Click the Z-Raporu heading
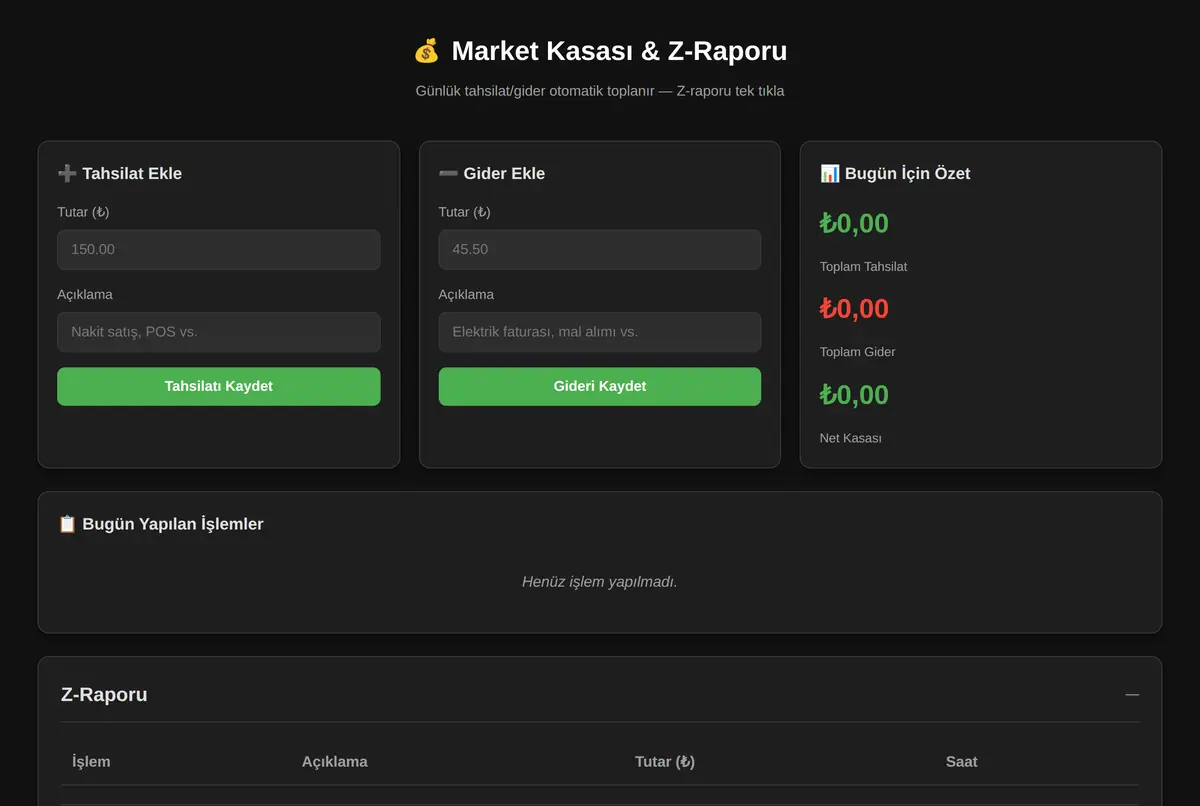 [104, 695]
